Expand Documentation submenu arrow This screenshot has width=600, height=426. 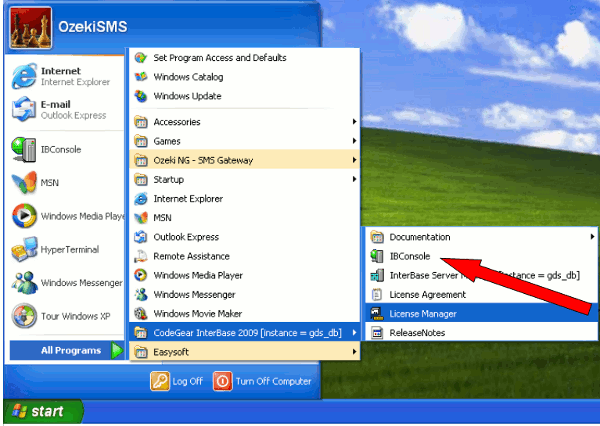click(592, 237)
